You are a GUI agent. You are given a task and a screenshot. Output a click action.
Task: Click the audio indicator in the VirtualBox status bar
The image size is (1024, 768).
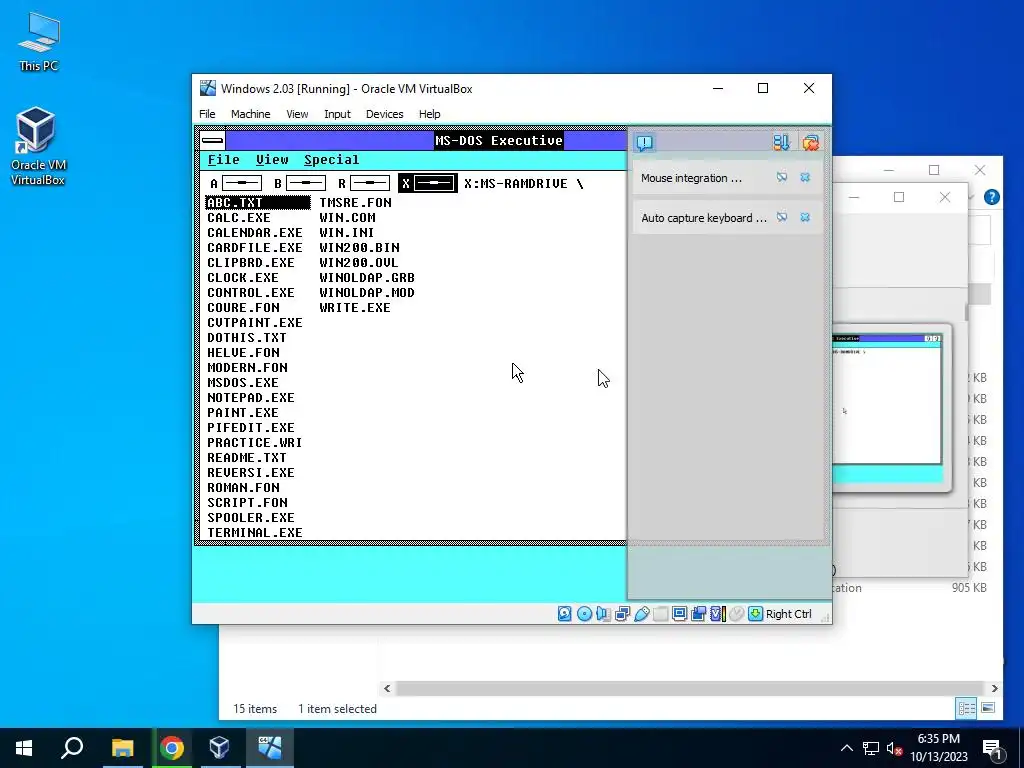click(603, 614)
